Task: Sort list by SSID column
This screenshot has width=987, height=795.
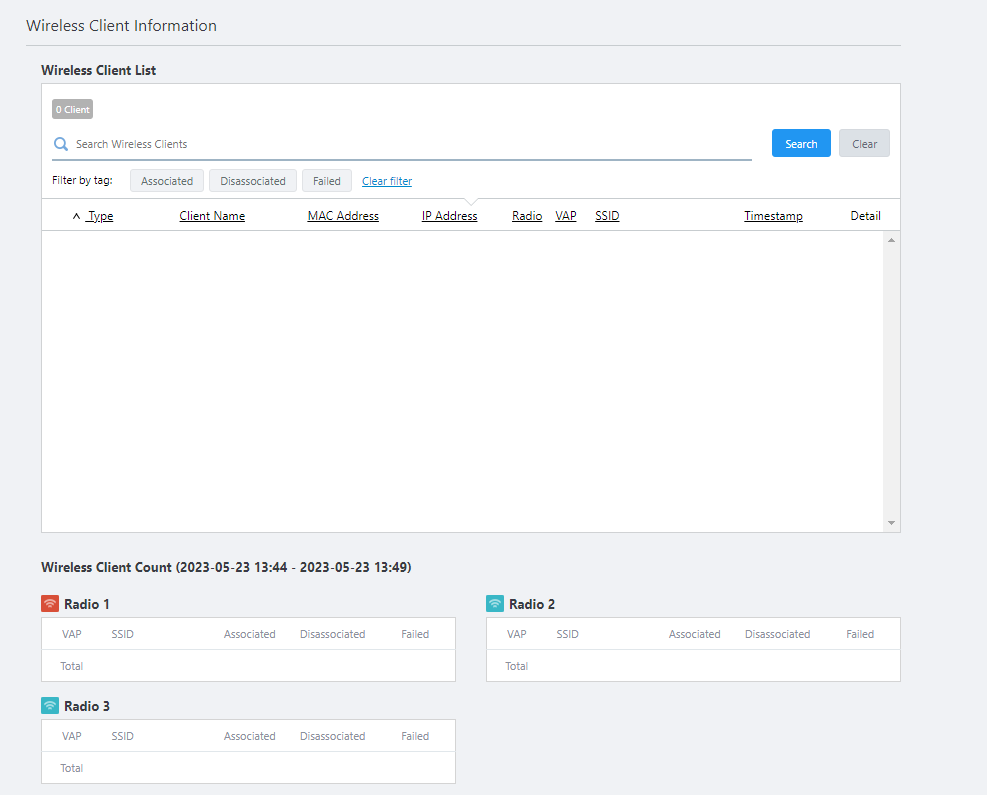Action: pyautogui.click(x=607, y=216)
